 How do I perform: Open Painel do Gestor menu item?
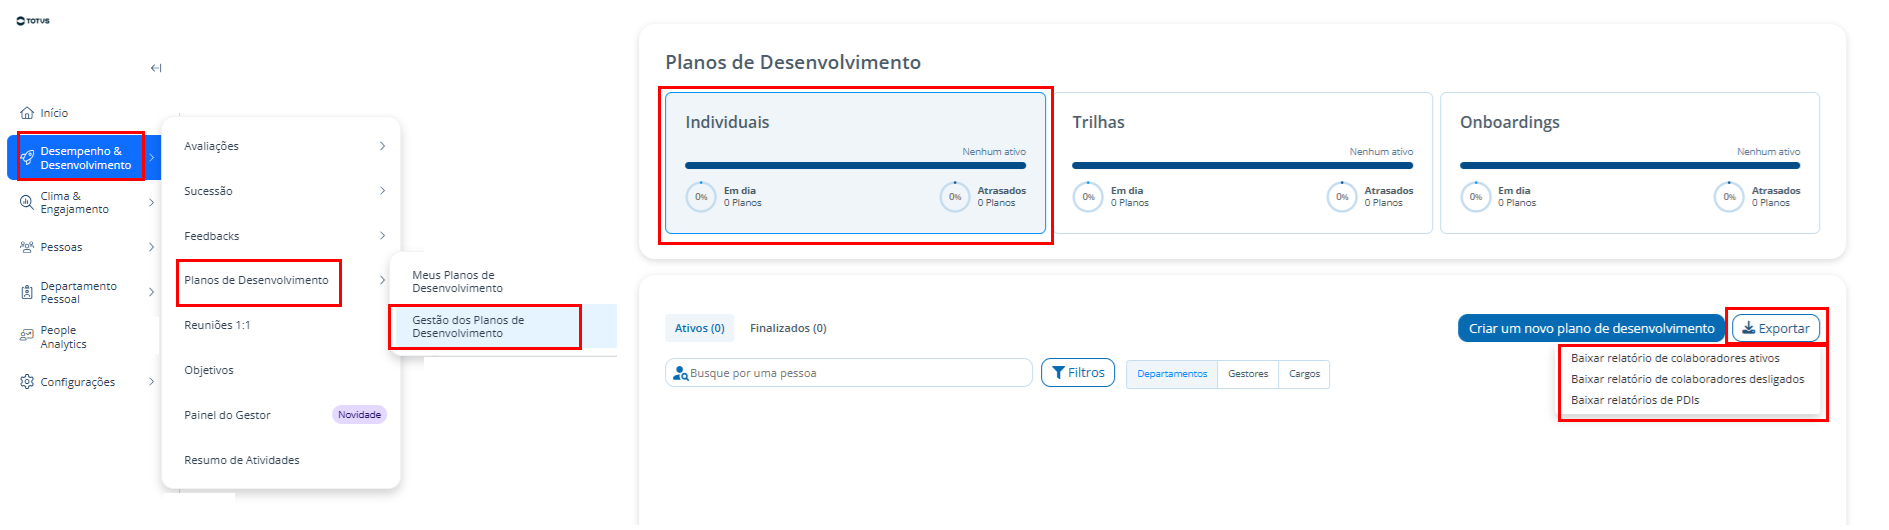(227, 415)
